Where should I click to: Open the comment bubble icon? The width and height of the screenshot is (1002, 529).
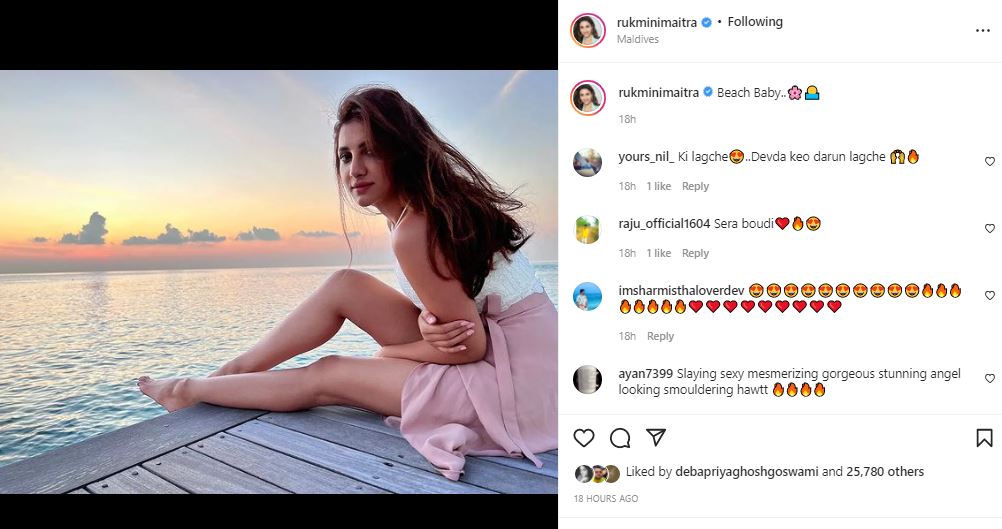pos(620,438)
